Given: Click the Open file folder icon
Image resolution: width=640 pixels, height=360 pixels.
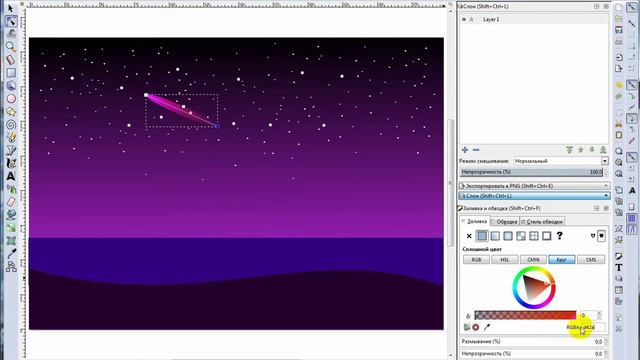Looking at the screenshot, I should 619,19.
